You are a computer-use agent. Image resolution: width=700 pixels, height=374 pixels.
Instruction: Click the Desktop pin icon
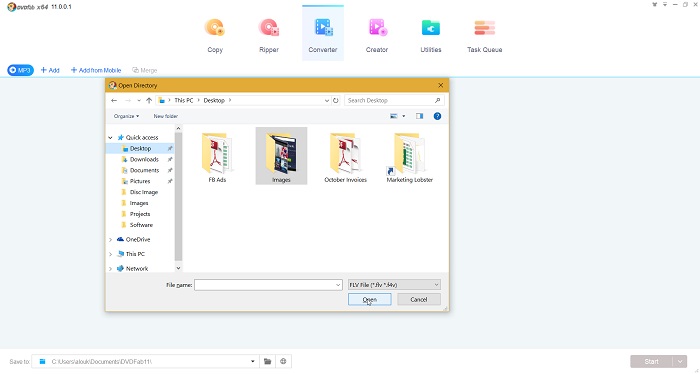(x=170, y=149)
